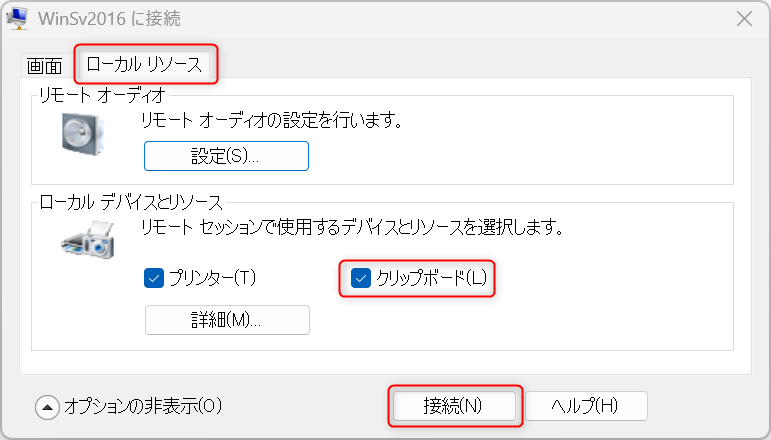Click the round up-arrow options icon

click(47, 406)
